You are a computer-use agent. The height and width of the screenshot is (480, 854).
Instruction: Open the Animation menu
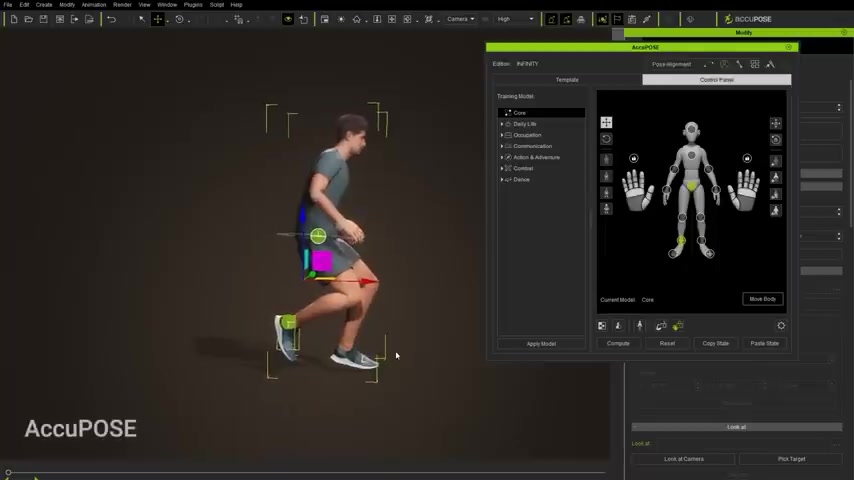[x=94, y=4]
